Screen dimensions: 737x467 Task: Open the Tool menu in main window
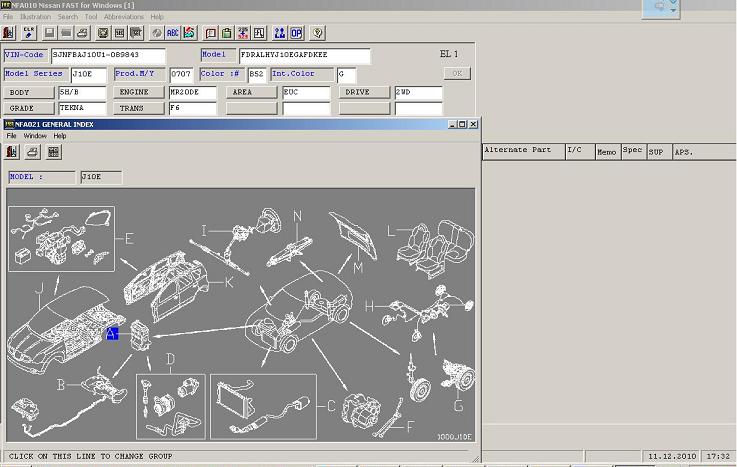click(91, 16)
